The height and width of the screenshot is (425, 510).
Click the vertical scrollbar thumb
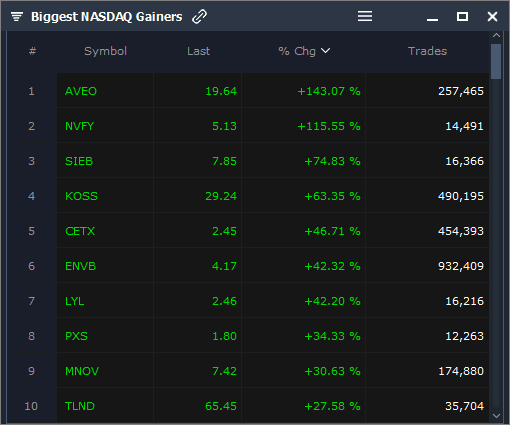[x=496, y=61]
